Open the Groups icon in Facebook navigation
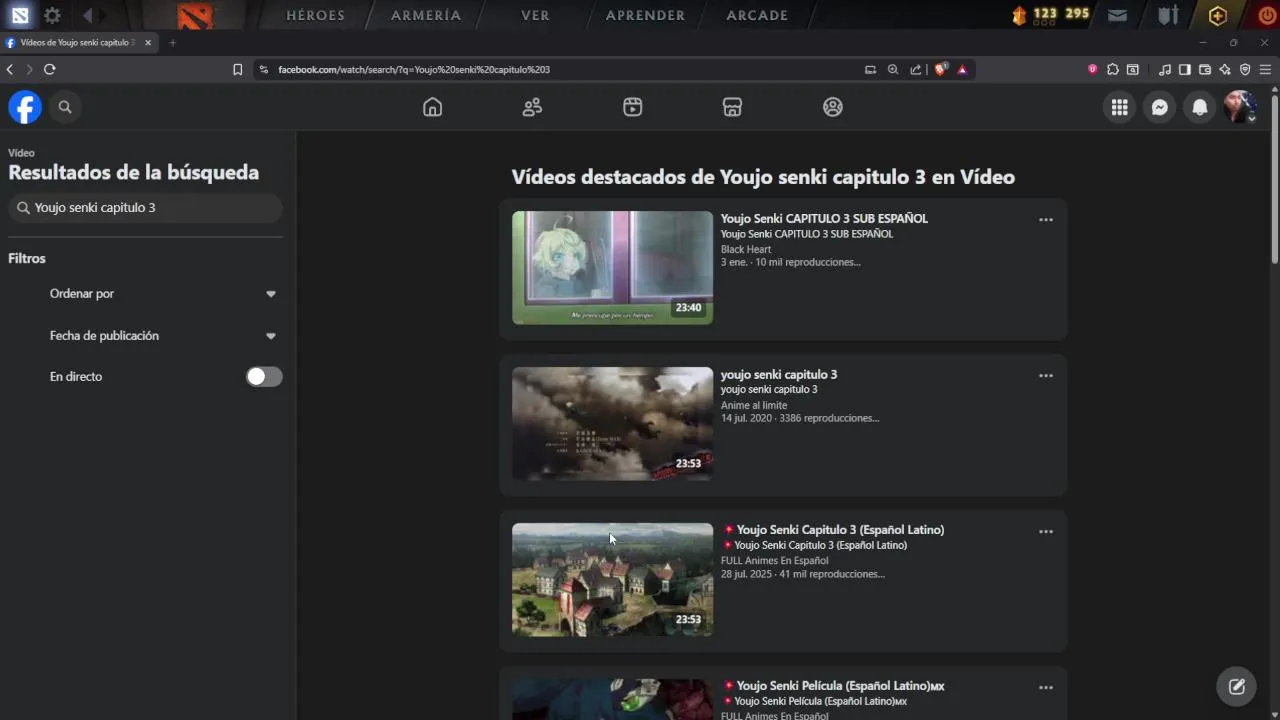Image resolution: width=1280 pixels, height=720 pixels. [x=832, y=107]
